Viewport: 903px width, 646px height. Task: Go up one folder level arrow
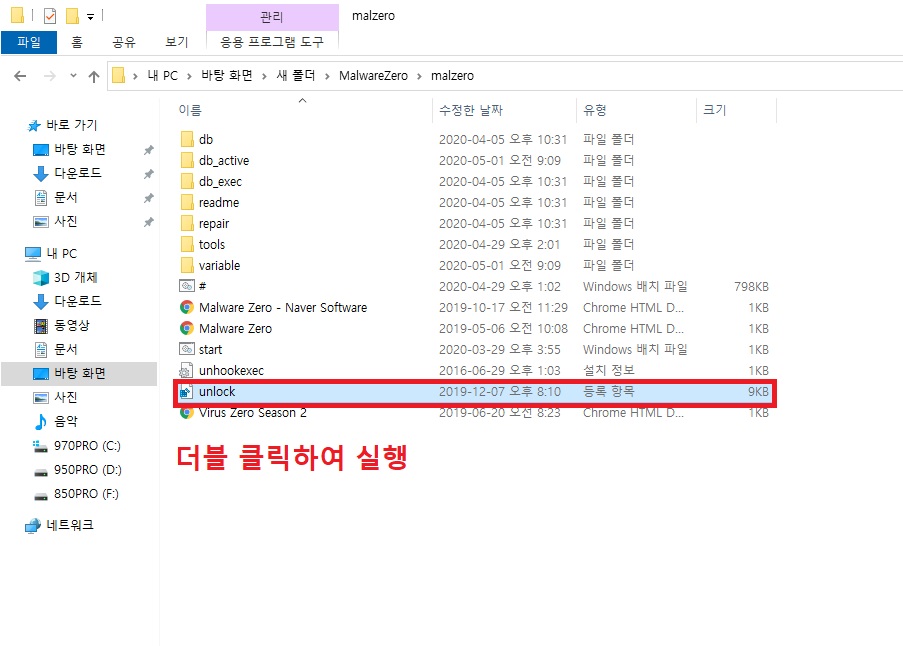pos(94,76)
